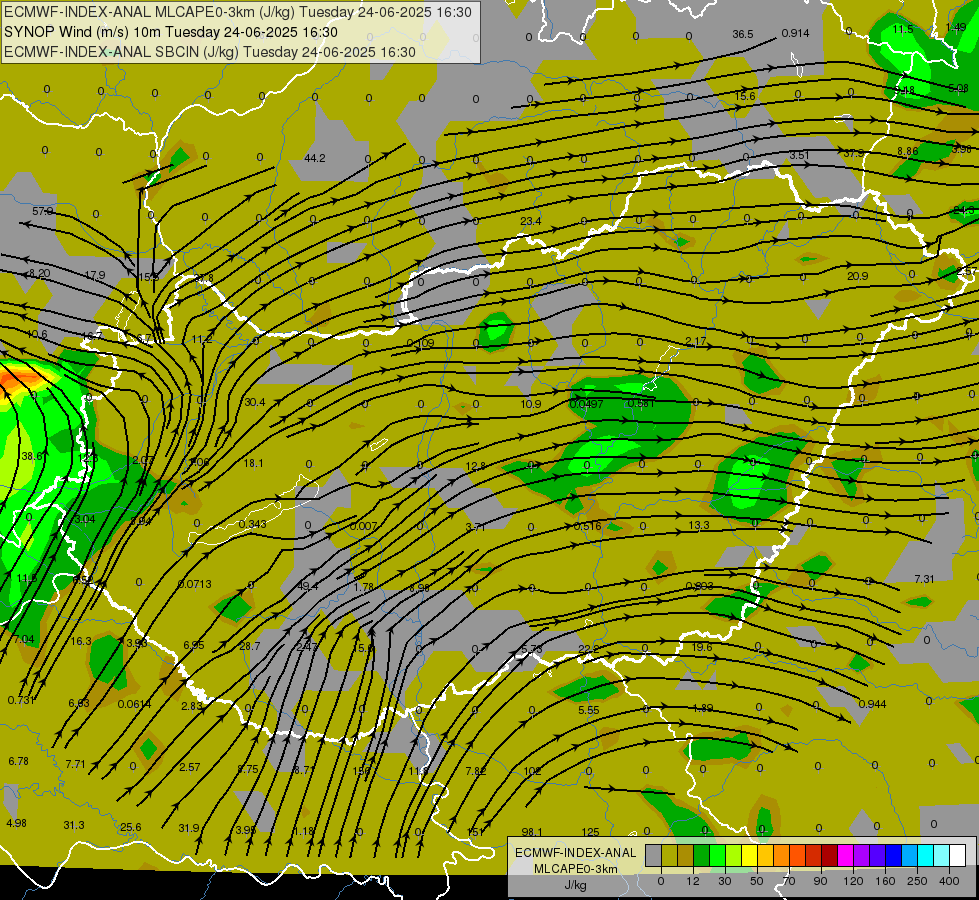Click the 'J/kg' unit label in the legend
Screen dimensions: 979x900
click(576, 885)
